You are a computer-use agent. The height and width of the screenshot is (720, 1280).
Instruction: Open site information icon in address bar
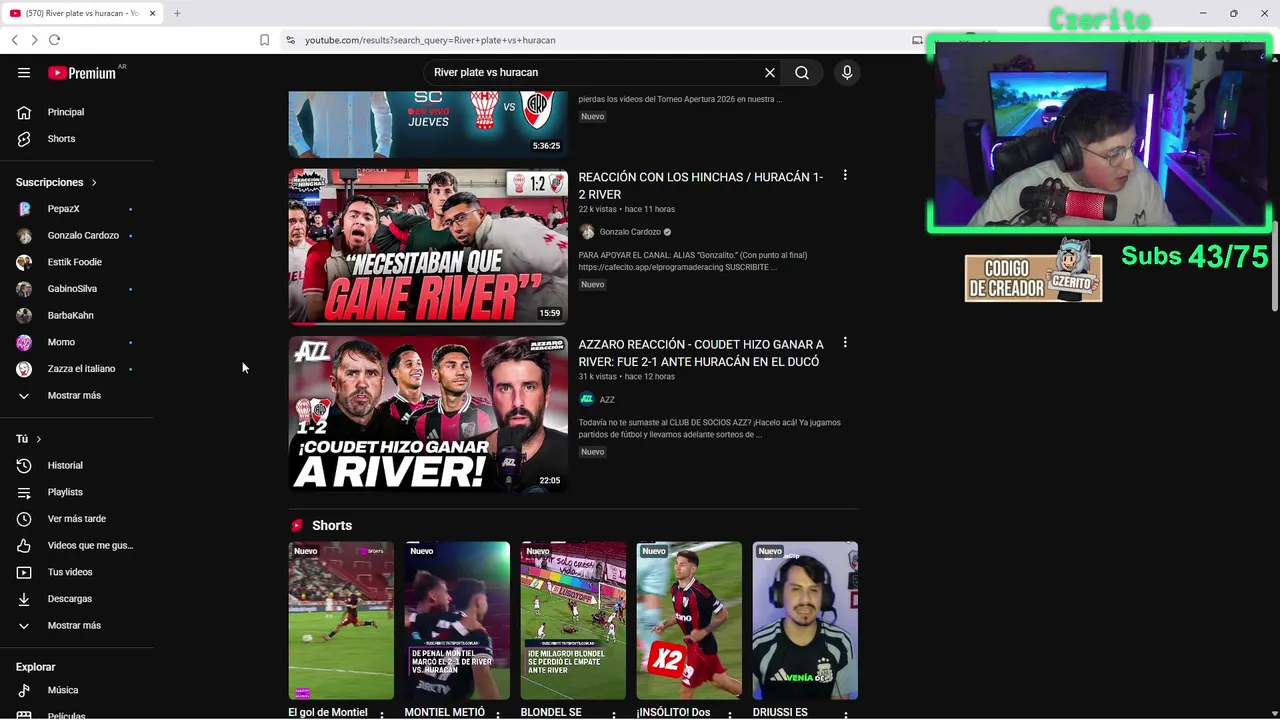[x=290, y=40]
